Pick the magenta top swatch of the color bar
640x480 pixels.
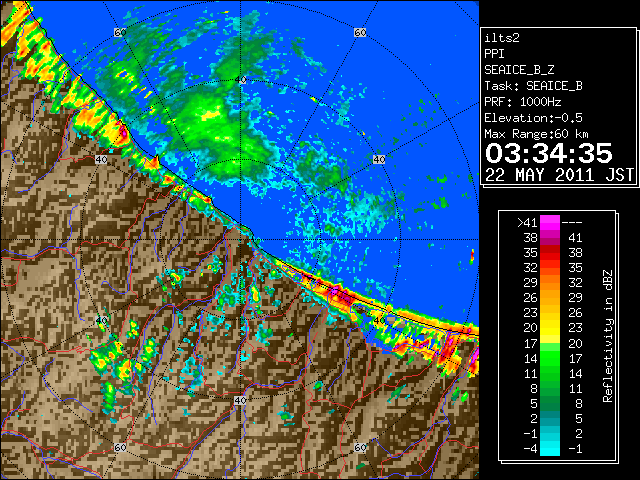tap(550, 222)
